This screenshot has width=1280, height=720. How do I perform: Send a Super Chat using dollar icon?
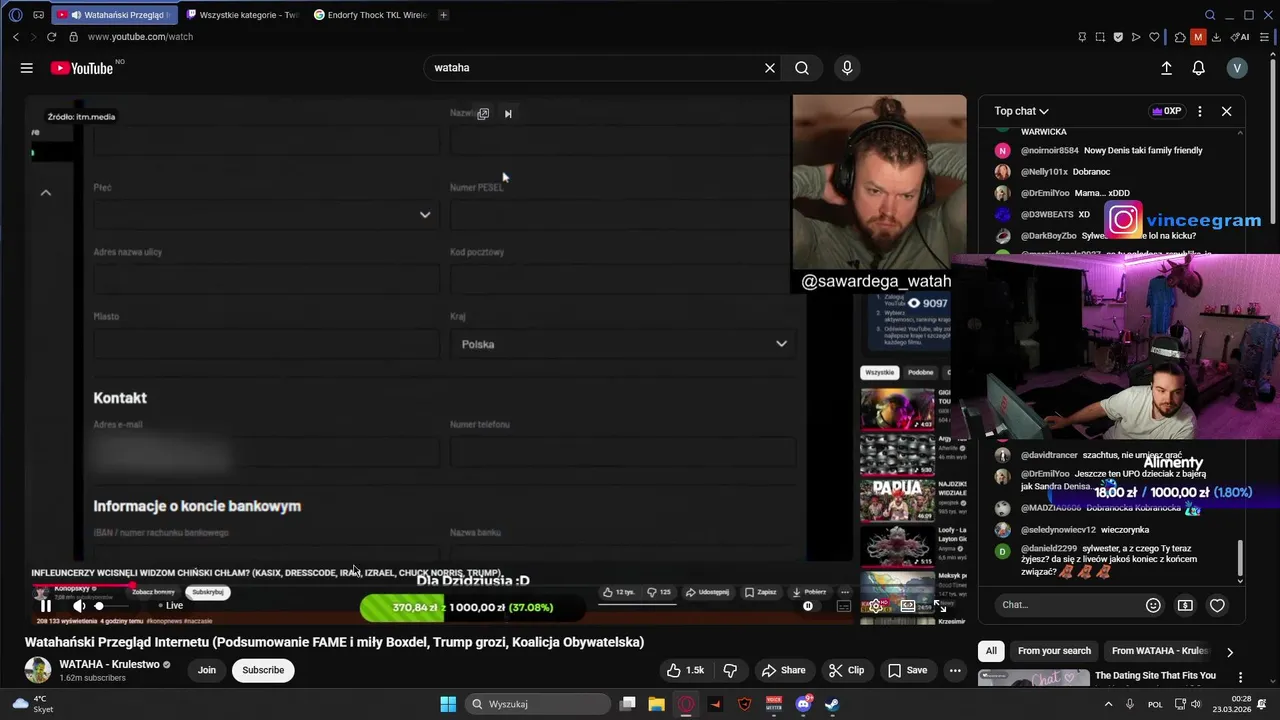tap(1185, 605)
